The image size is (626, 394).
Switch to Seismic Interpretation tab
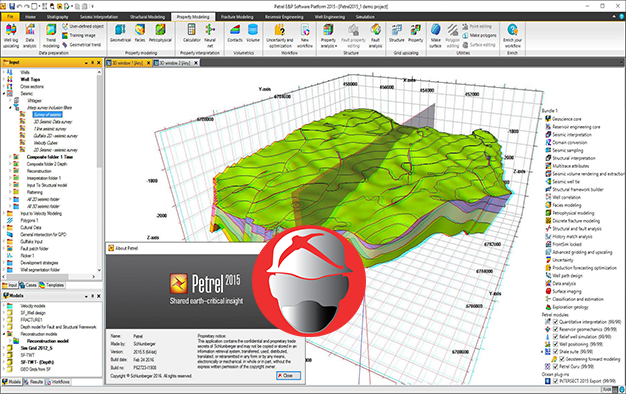tap(99, 17)
